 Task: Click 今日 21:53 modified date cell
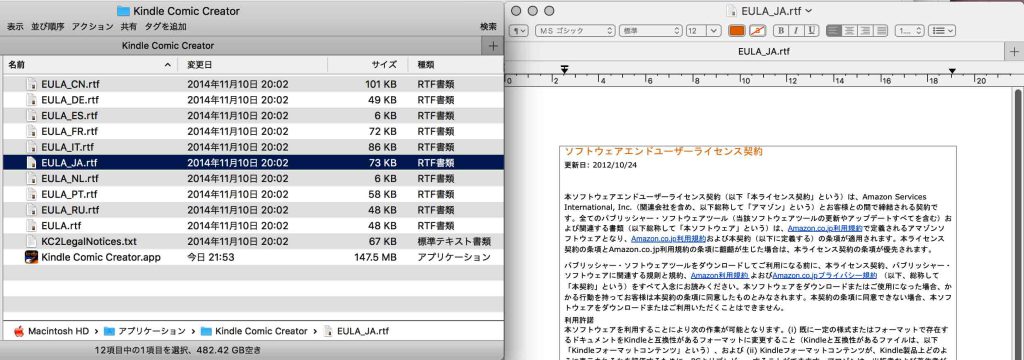point(211,257)
